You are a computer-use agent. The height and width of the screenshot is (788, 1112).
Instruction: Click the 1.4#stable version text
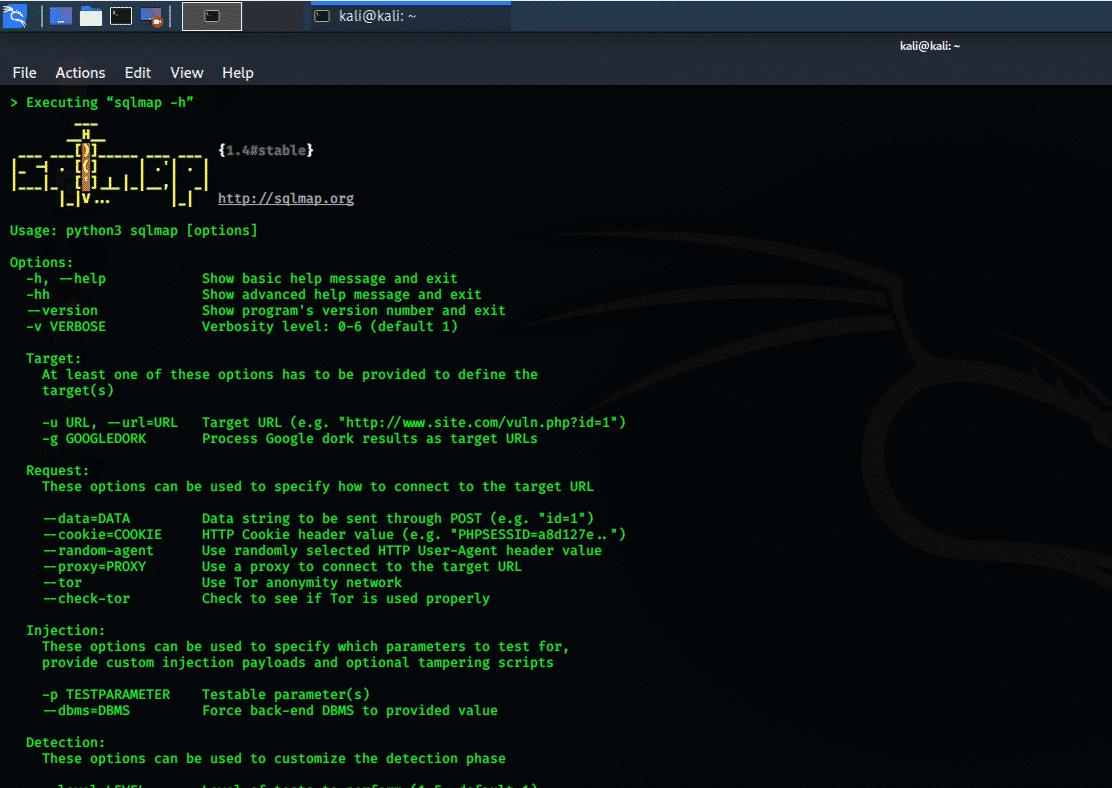266,151
